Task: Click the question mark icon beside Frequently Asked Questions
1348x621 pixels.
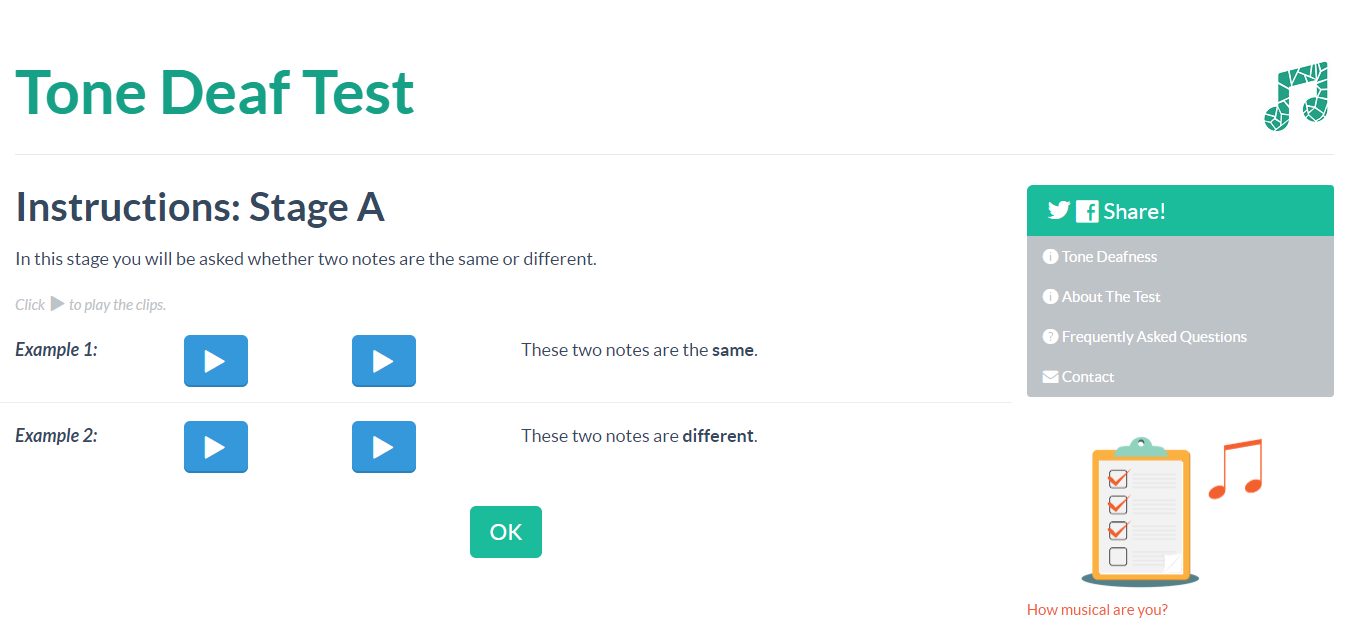Action: pyautogui.click(x=1051, y=336)
